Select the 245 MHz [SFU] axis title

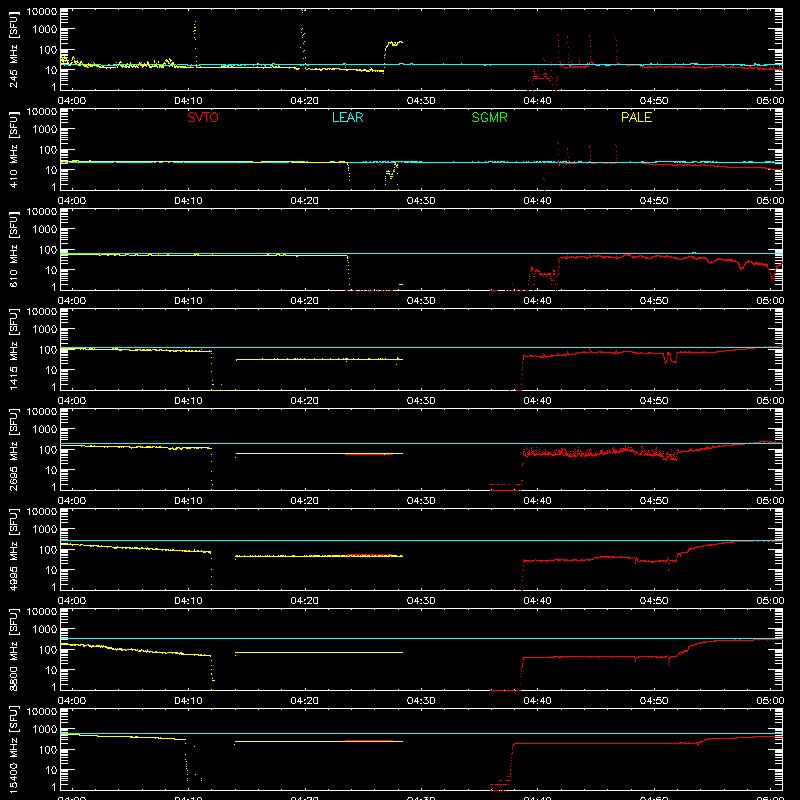13,49
